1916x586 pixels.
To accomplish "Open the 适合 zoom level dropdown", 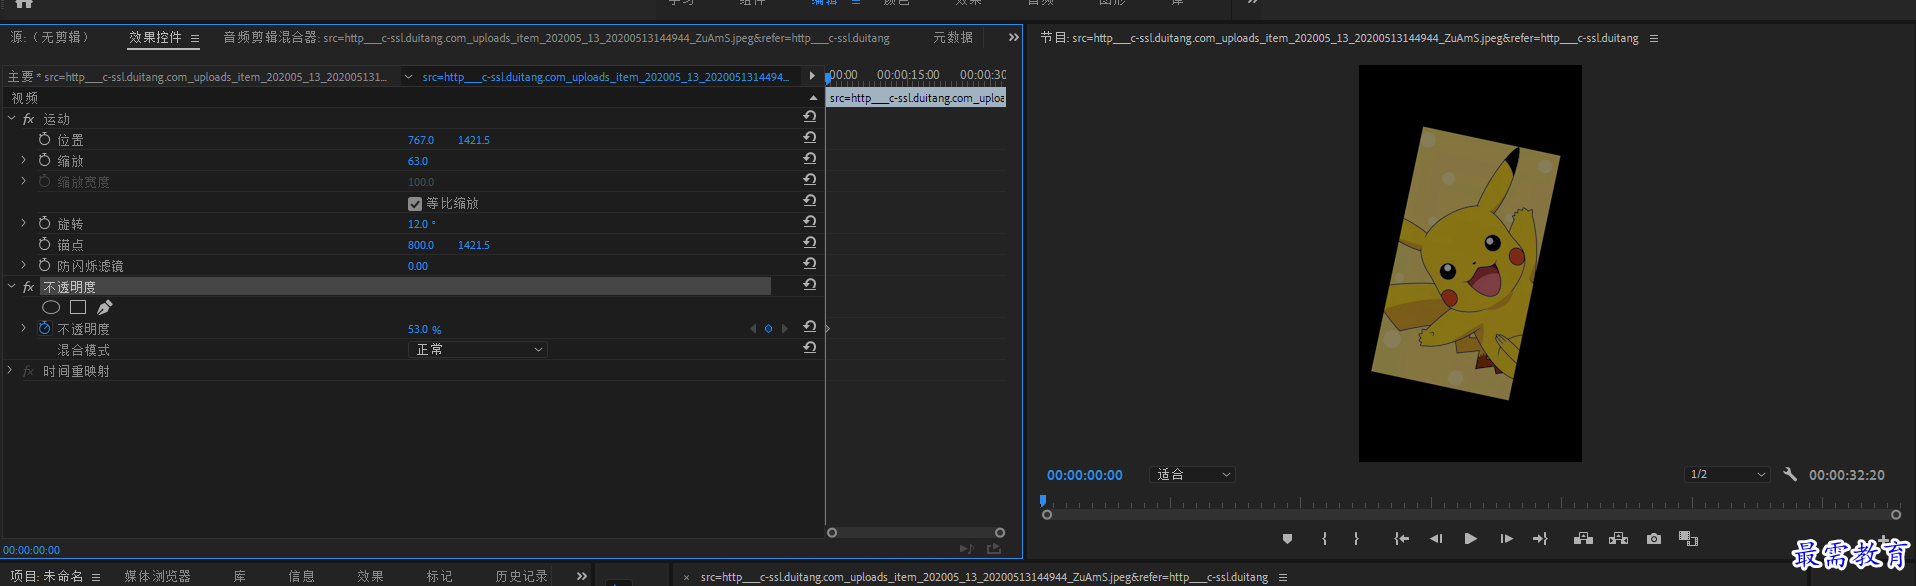I will 1192,475.
